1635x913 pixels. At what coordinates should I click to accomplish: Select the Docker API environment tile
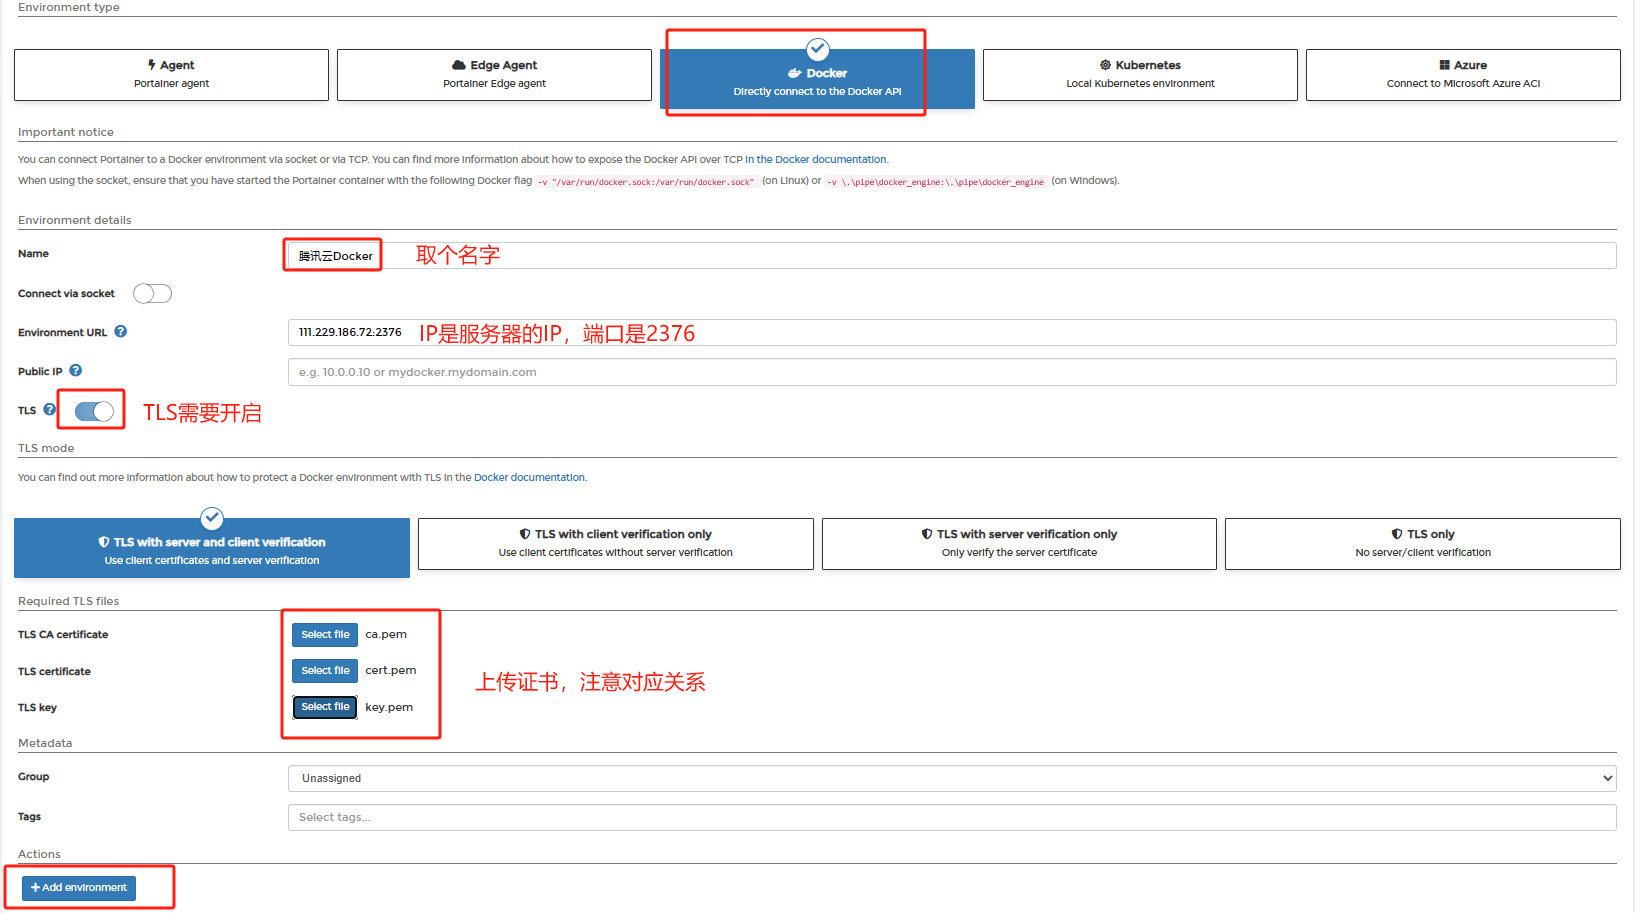click(x=817, y=80)
